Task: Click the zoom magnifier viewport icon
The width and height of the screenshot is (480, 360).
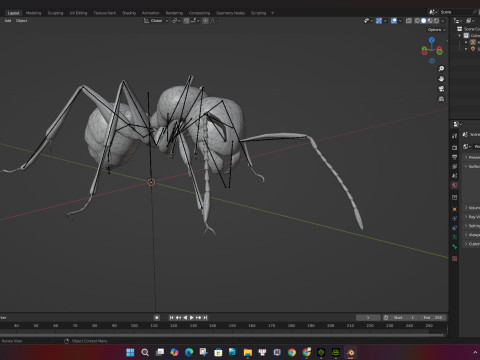Action: (x=441, y=69)
